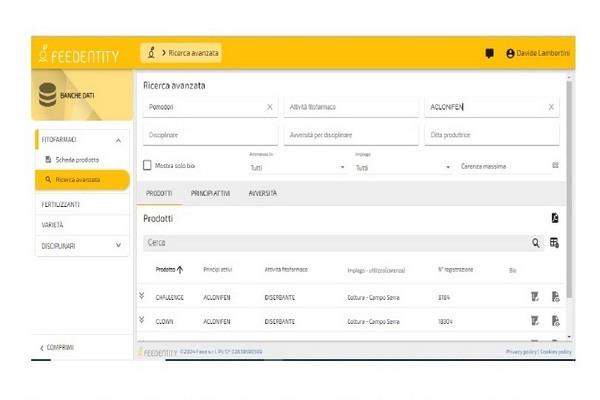Clear the ACLONIFEN search field

tap(550, 107)
